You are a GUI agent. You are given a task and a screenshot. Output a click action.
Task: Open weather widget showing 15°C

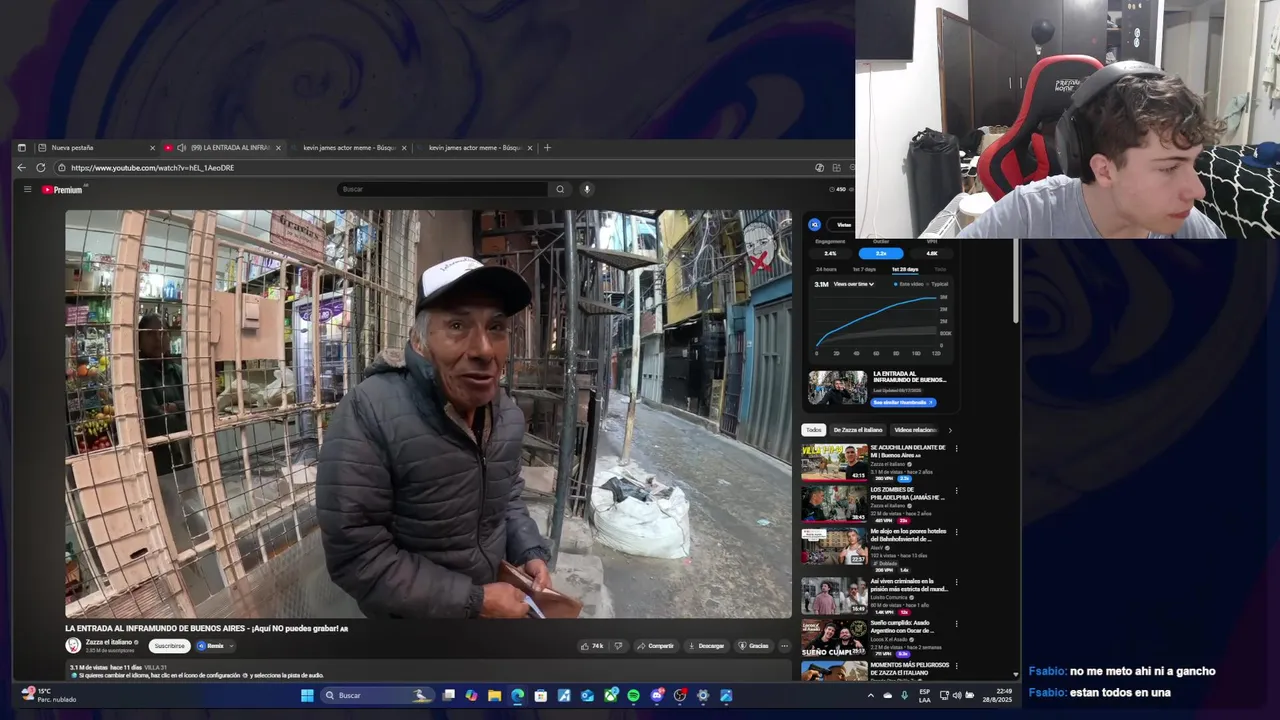tap(48, 695)
